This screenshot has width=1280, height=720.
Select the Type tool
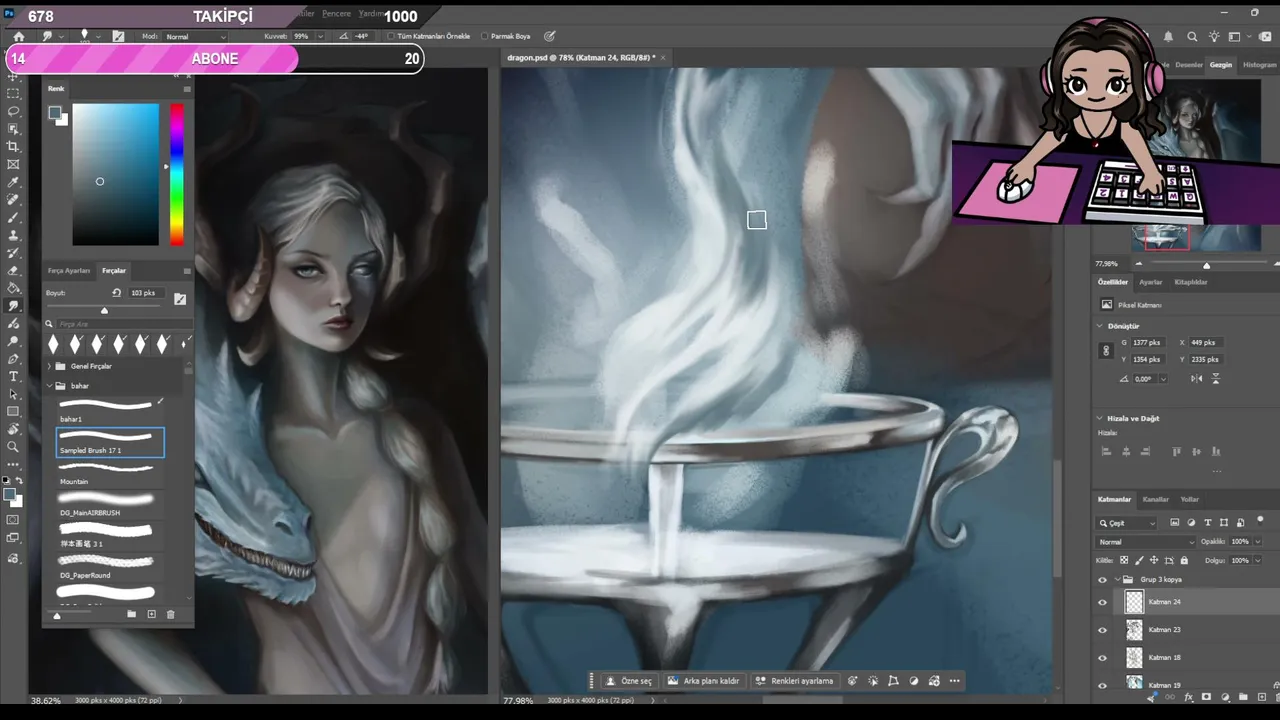[x=14, y=376]
